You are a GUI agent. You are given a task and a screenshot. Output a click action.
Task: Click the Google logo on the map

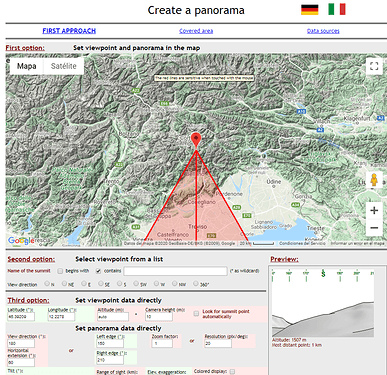pyautogui.click(x=21, y=241)
